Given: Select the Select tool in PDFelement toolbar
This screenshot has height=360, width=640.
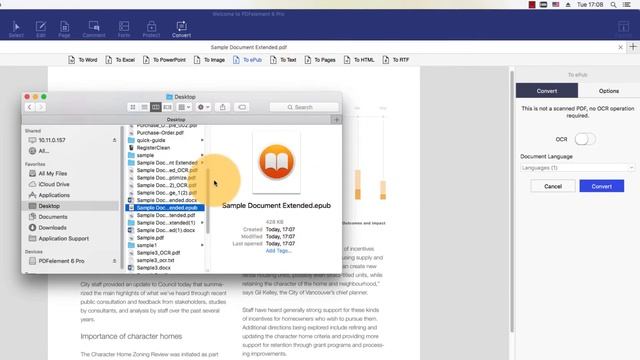Looking at the screenshot, I should pyautogui.click(x=16, y=29).
